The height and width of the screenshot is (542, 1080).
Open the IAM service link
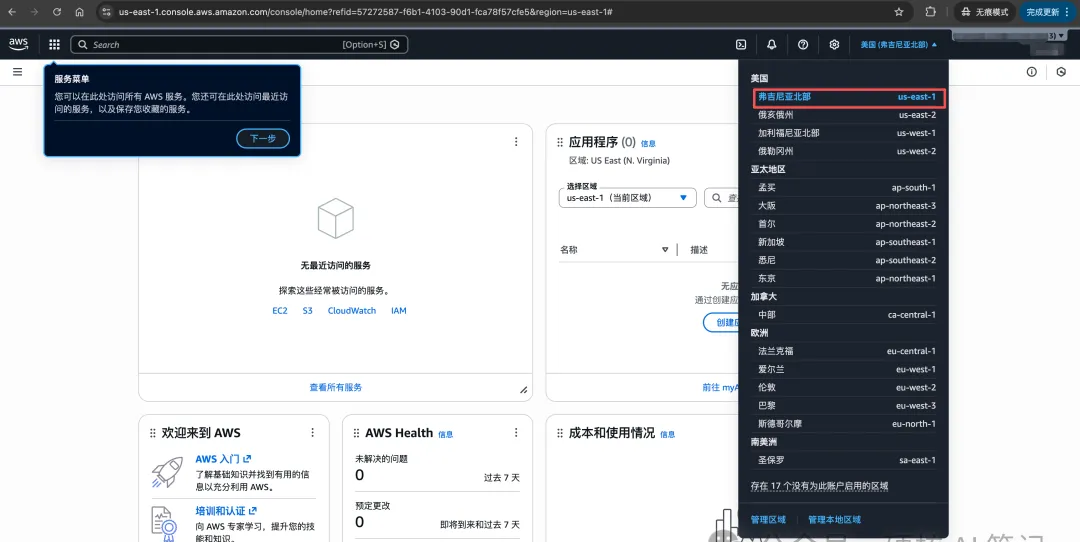[x=399, y=311]
